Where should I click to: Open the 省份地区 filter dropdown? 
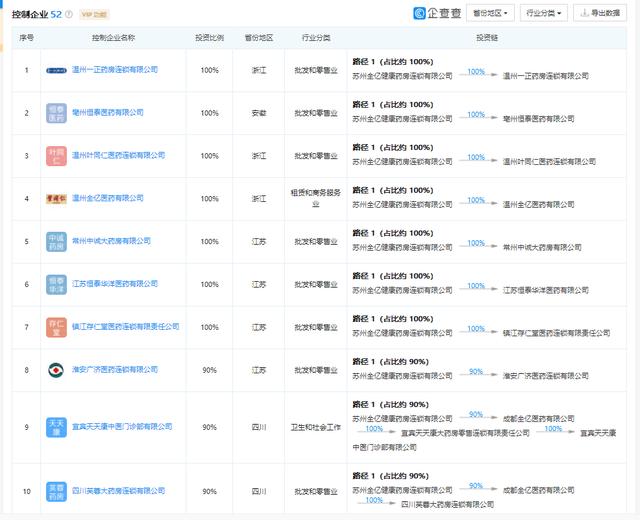tap(490, 13)
